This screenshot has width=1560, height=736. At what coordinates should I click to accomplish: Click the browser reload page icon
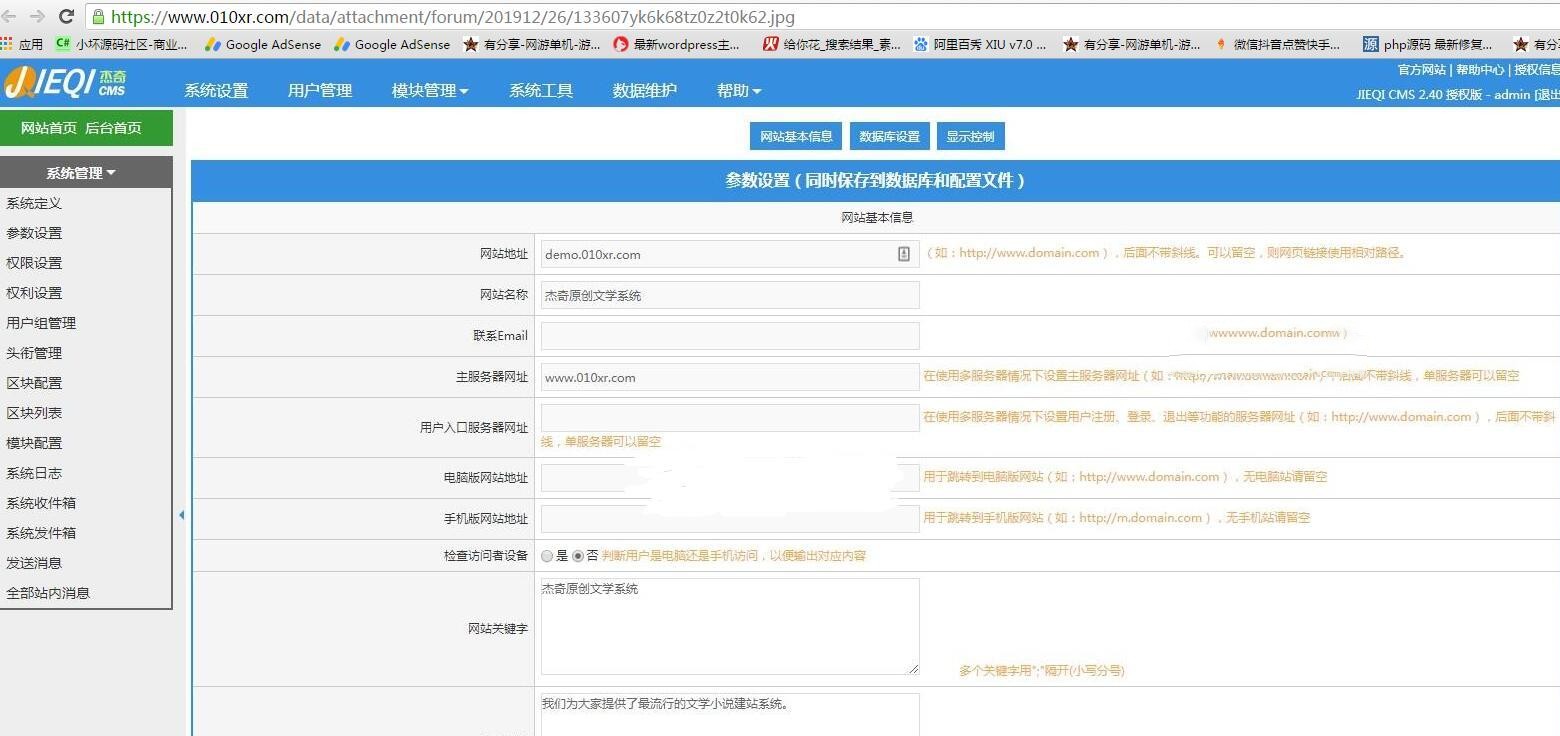(67, 16)
